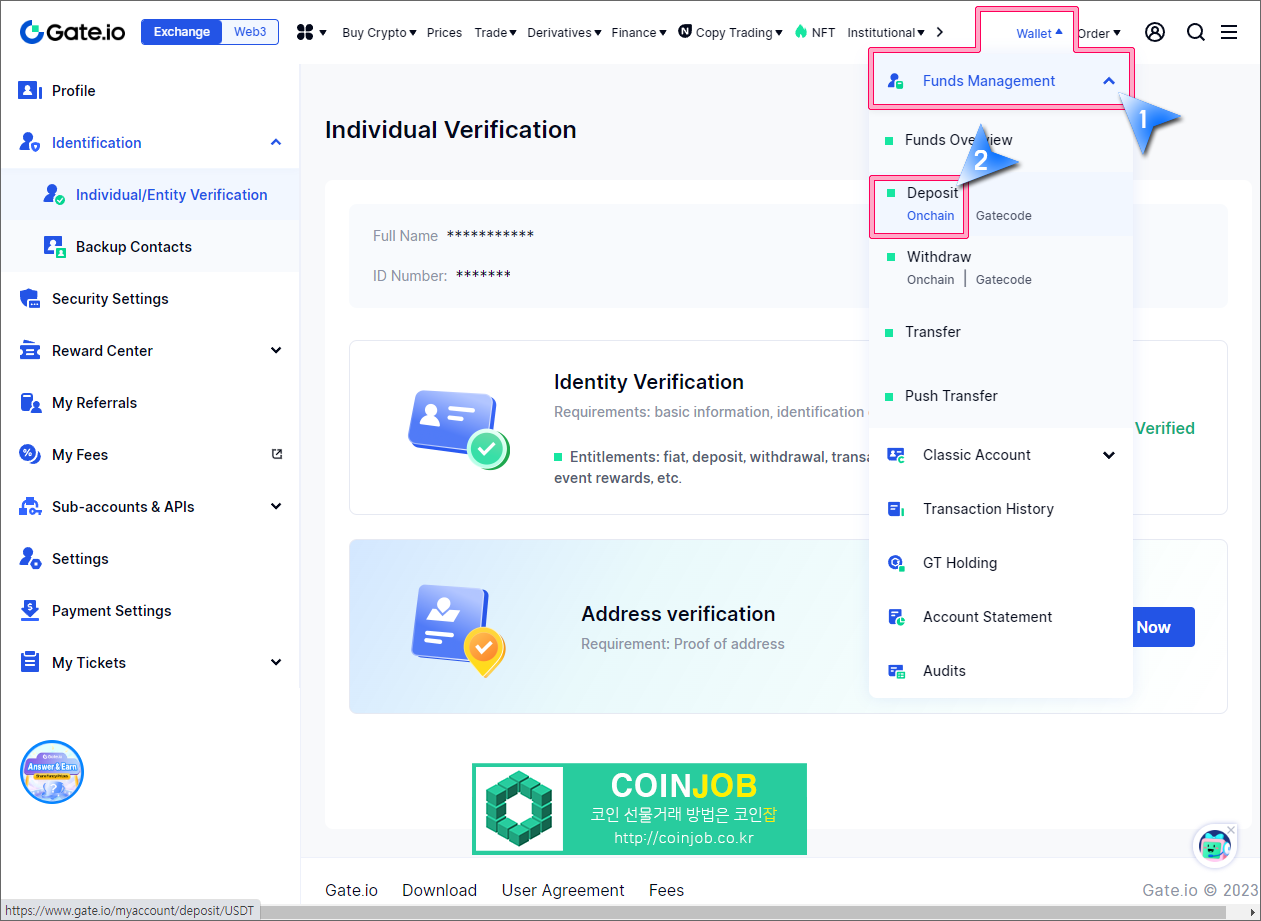Open the Order menu

(x=1099, y=33)
